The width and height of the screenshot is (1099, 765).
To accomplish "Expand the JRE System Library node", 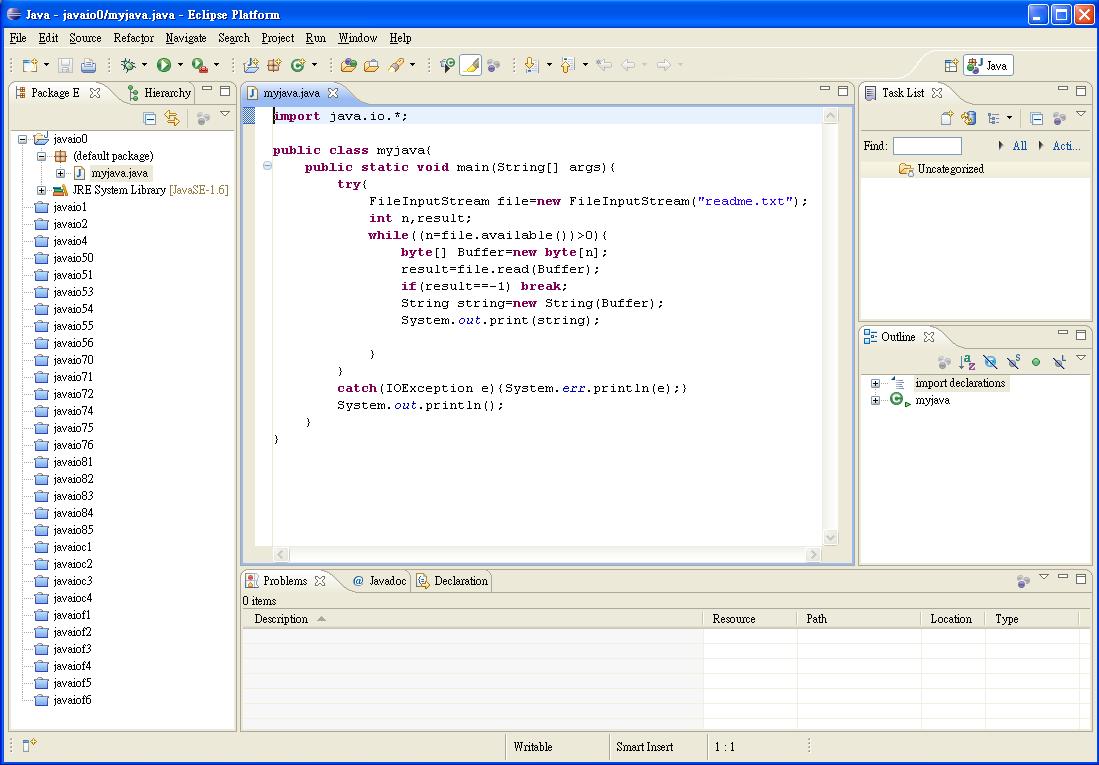I will point(41,190).
